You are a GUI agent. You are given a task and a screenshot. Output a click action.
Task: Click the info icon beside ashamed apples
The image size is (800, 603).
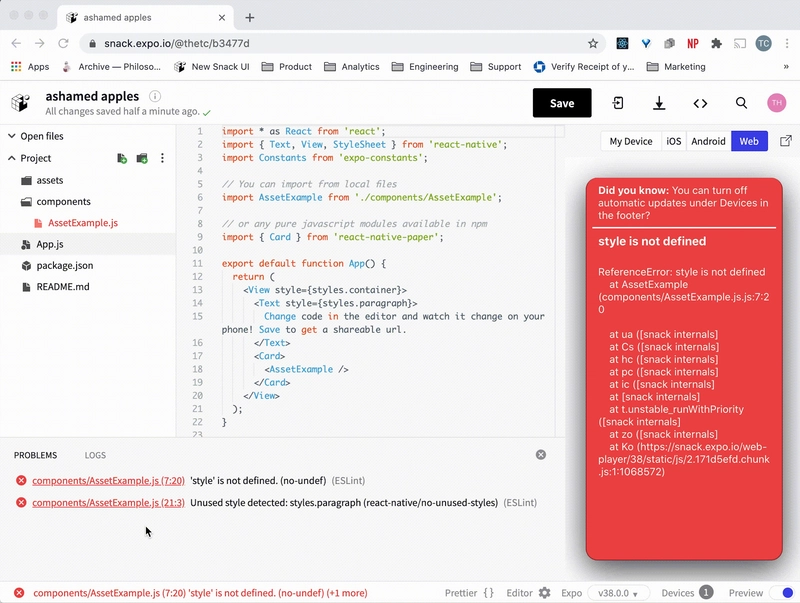pyautogui.click(x=155, y=96)
